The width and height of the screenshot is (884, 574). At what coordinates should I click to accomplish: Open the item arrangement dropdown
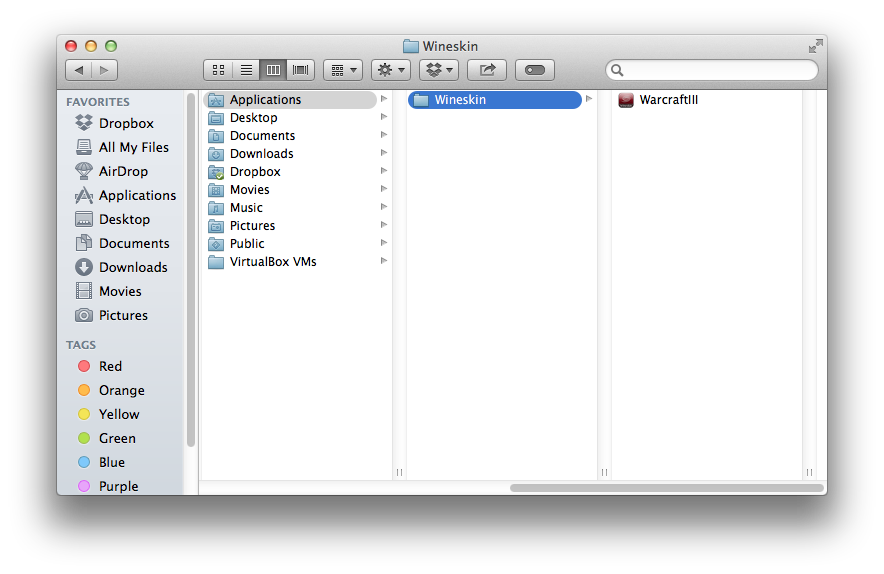click(x=343, y=70)
